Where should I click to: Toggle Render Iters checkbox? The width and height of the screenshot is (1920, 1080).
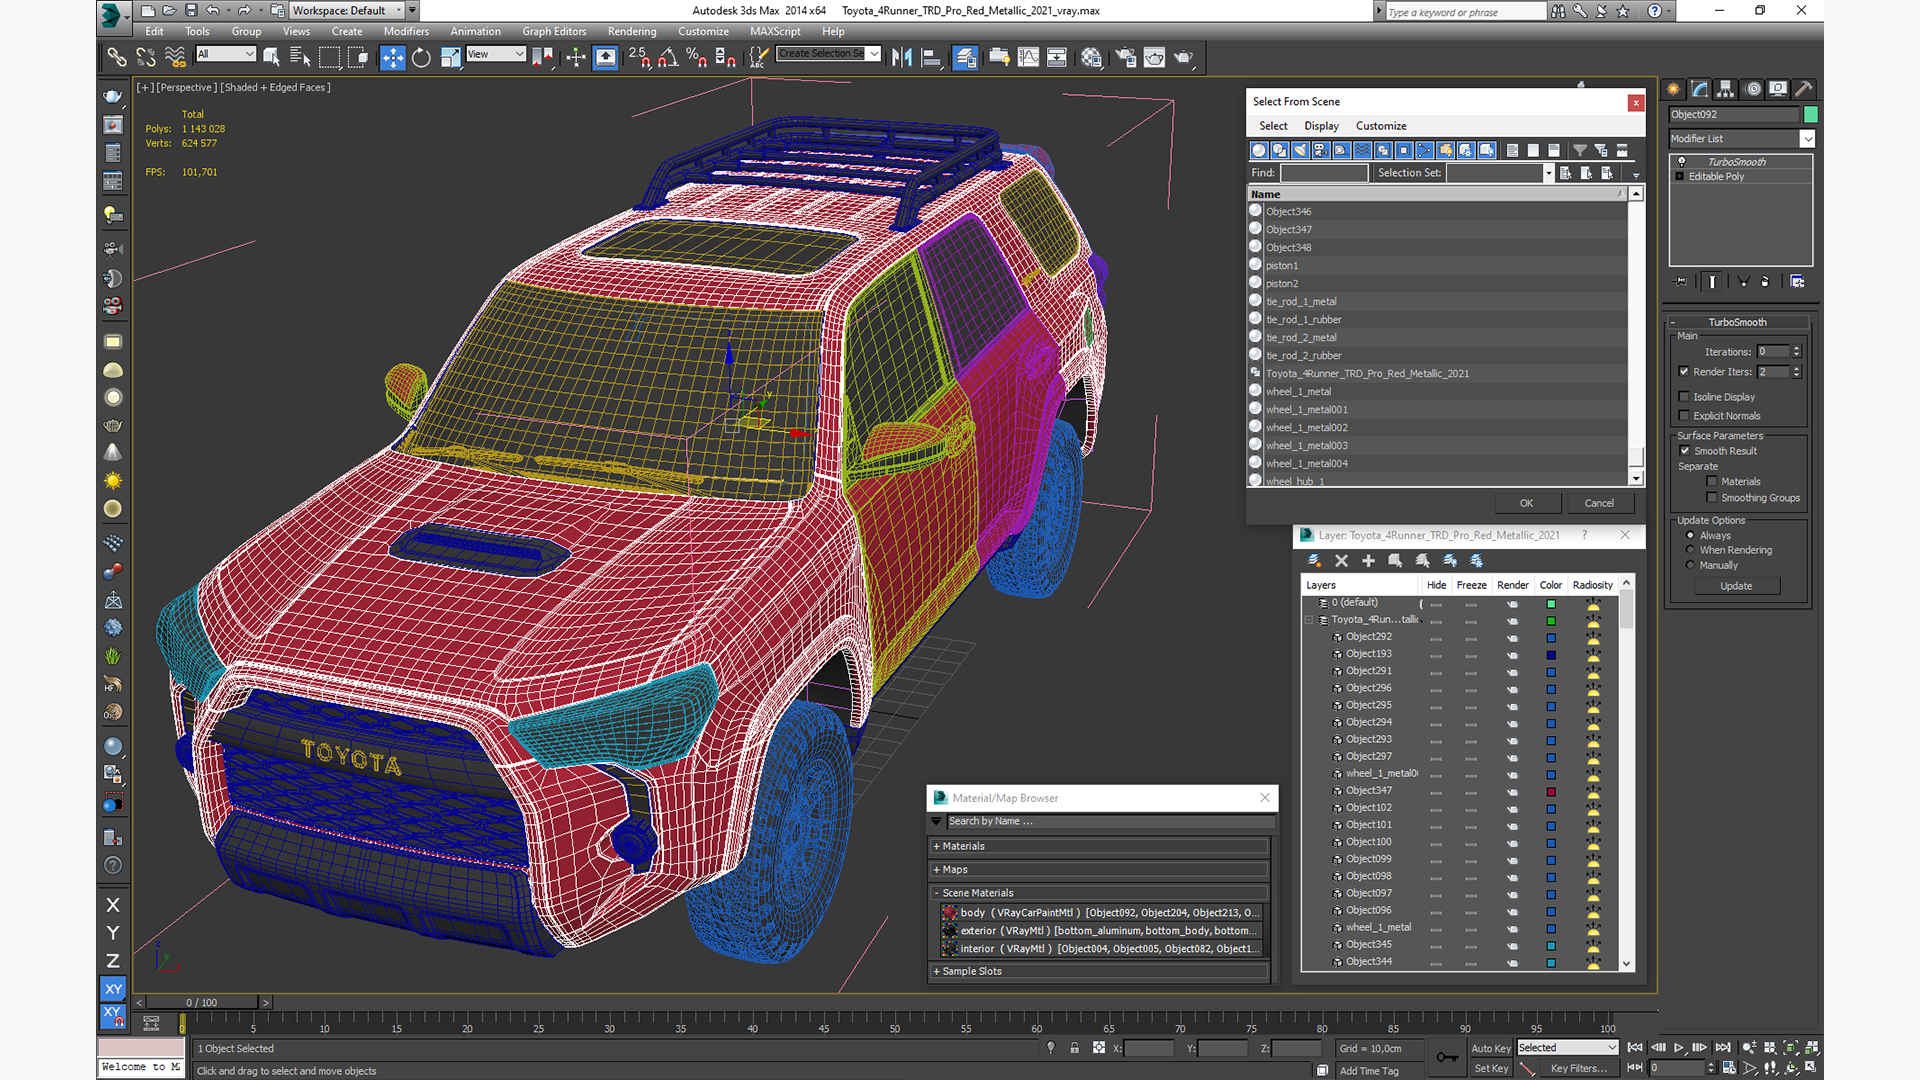click(x=1684, y=371)
